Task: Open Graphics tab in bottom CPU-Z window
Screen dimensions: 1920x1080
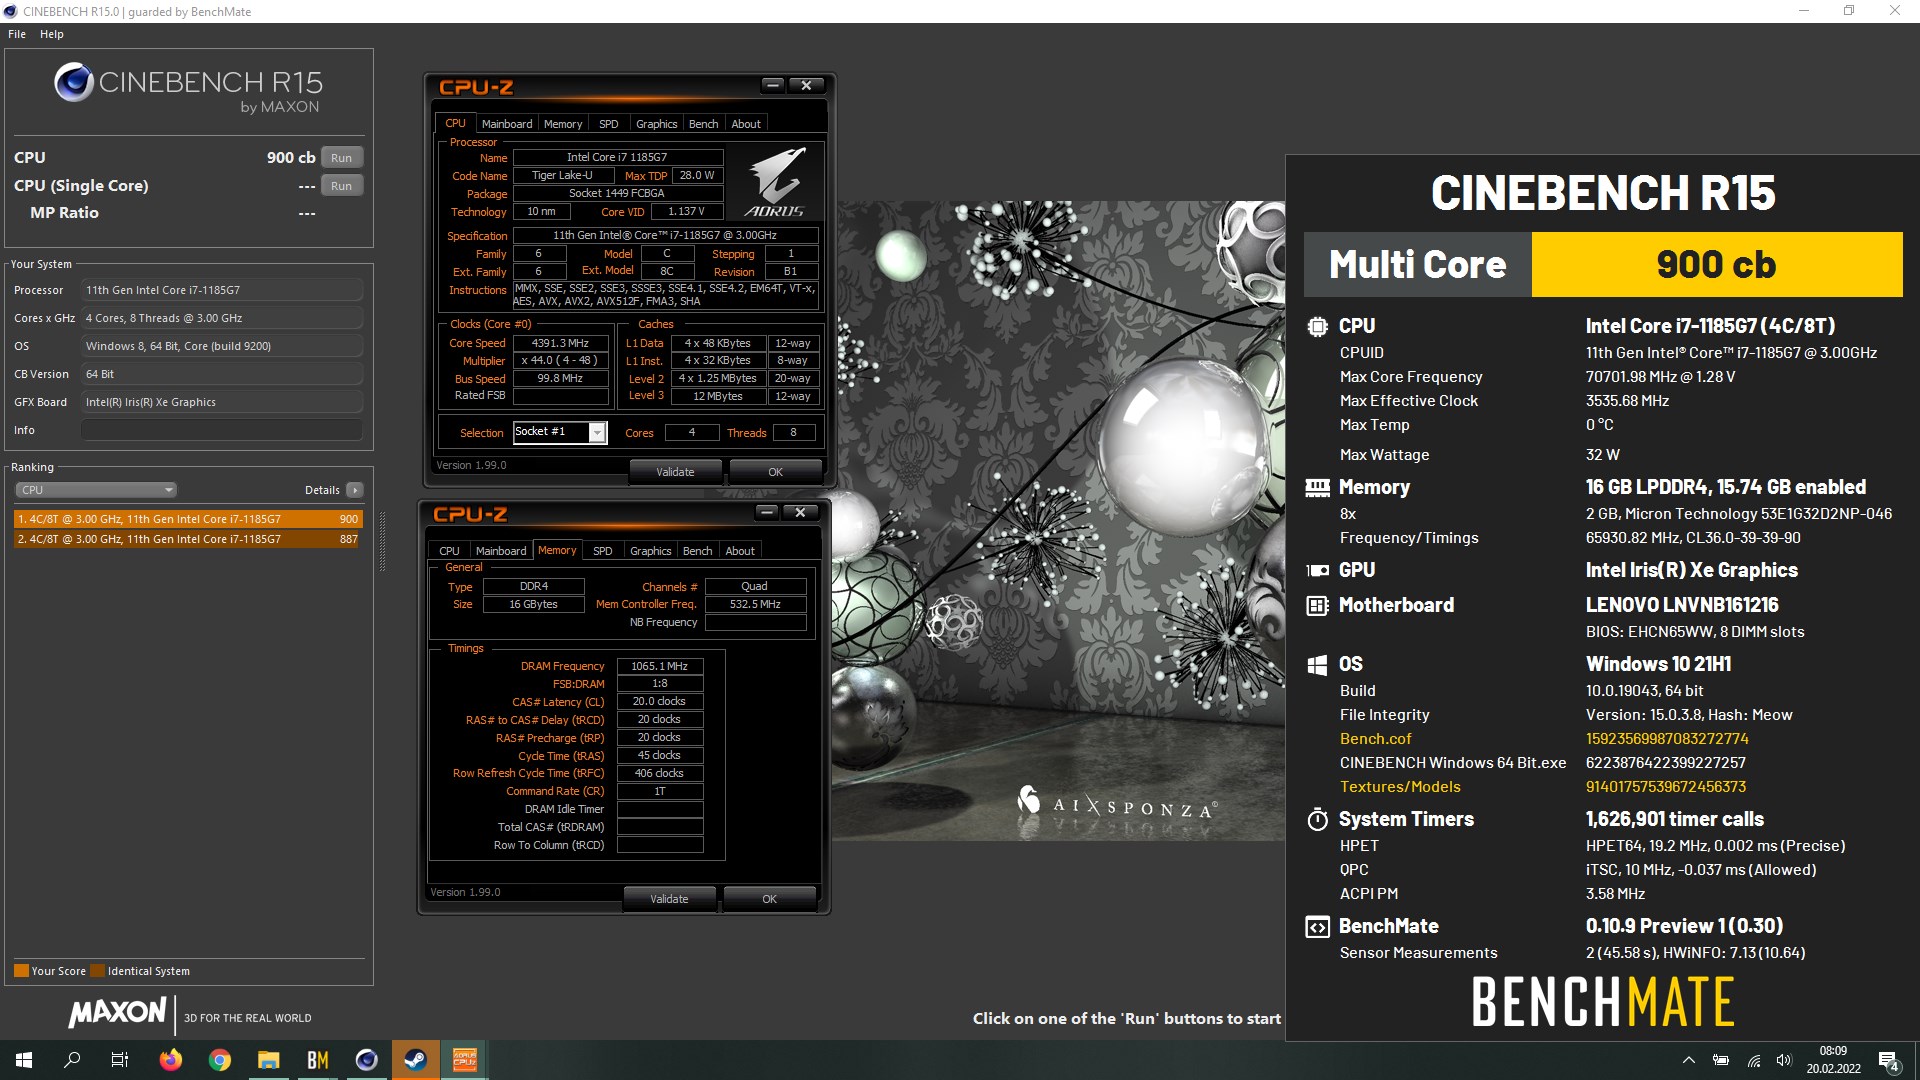Action: click(x=651, y=551)
